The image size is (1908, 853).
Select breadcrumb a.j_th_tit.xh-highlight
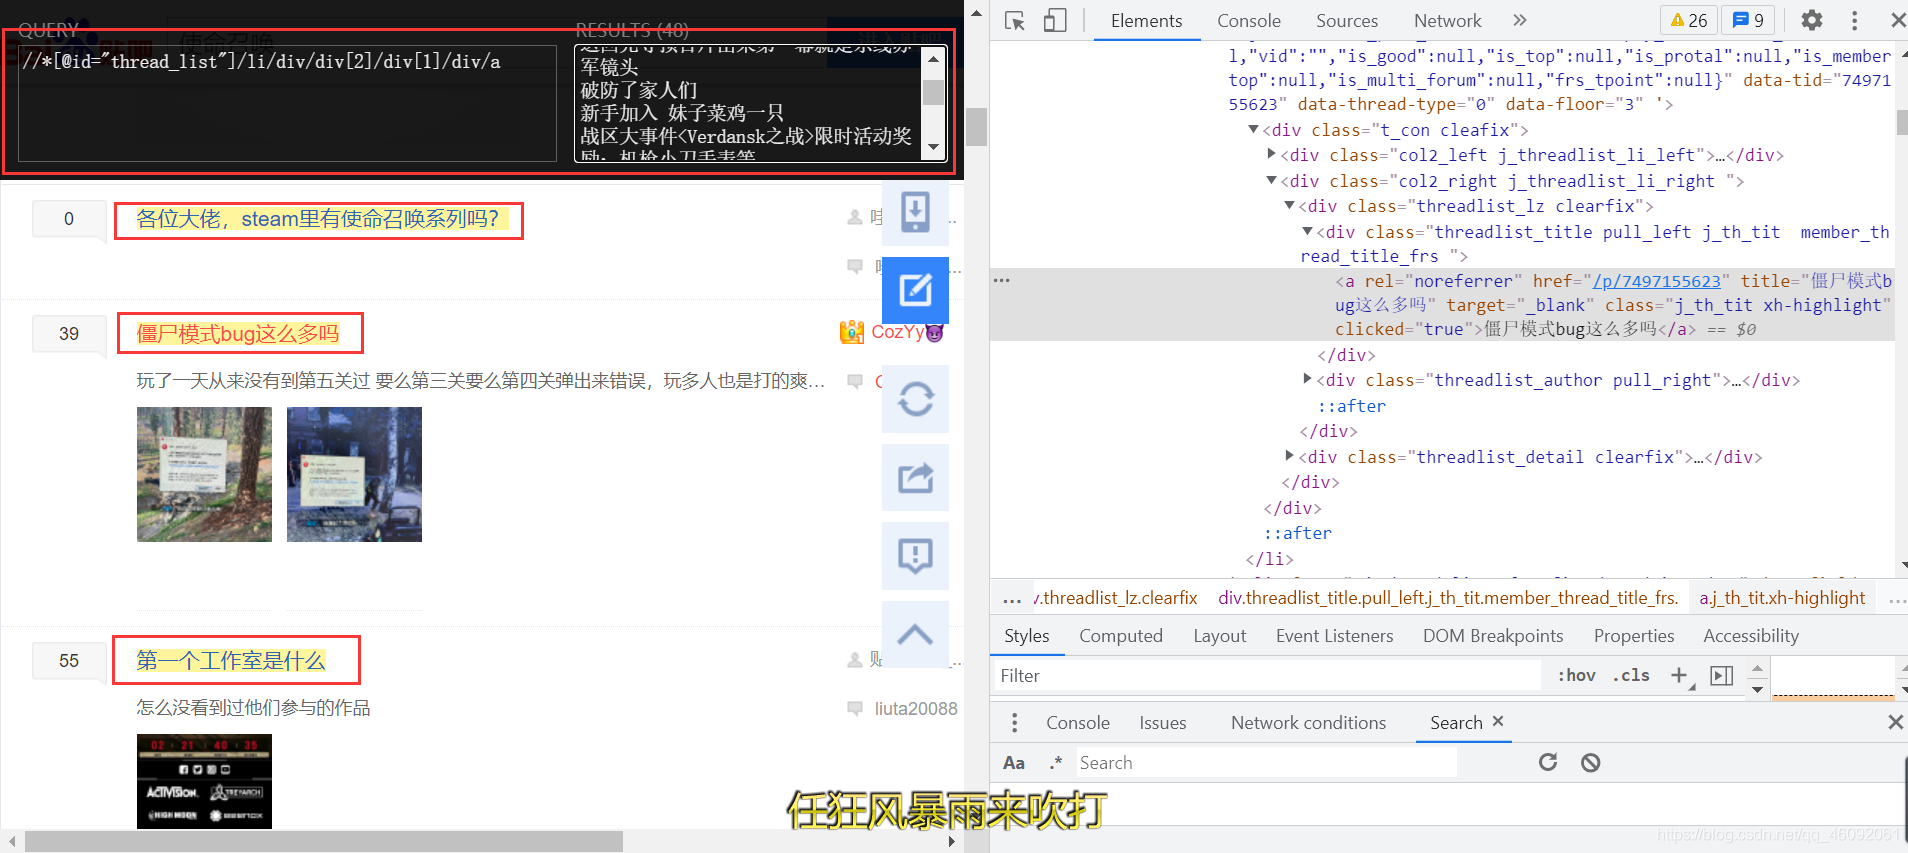pyautogui.click(x=1782, y=598)
